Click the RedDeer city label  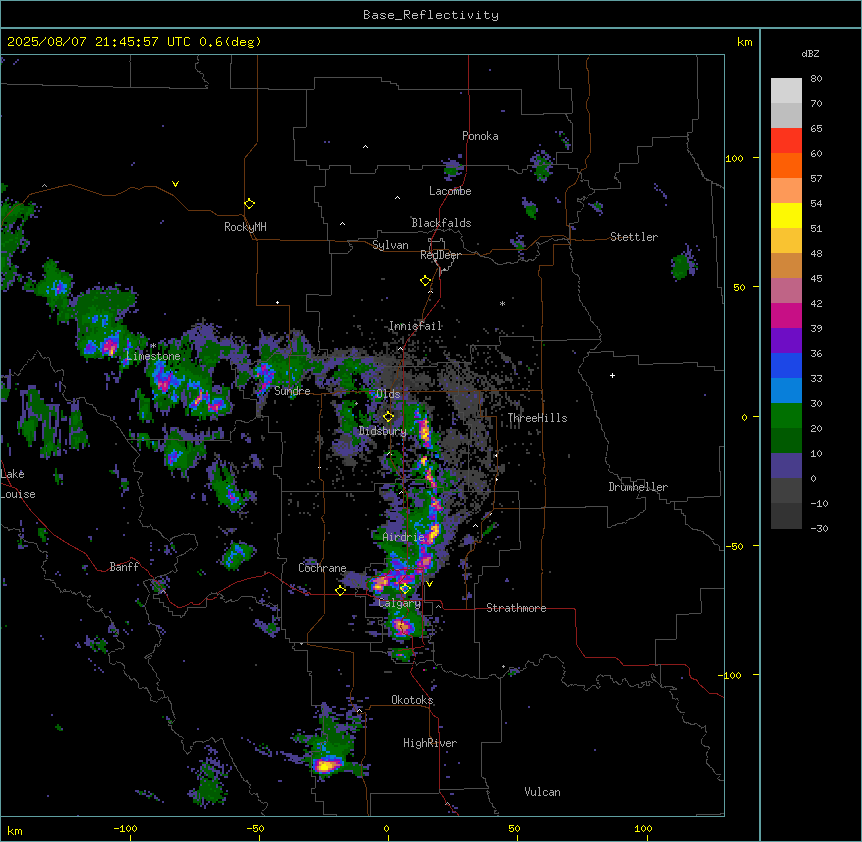[x=440, y=255]
